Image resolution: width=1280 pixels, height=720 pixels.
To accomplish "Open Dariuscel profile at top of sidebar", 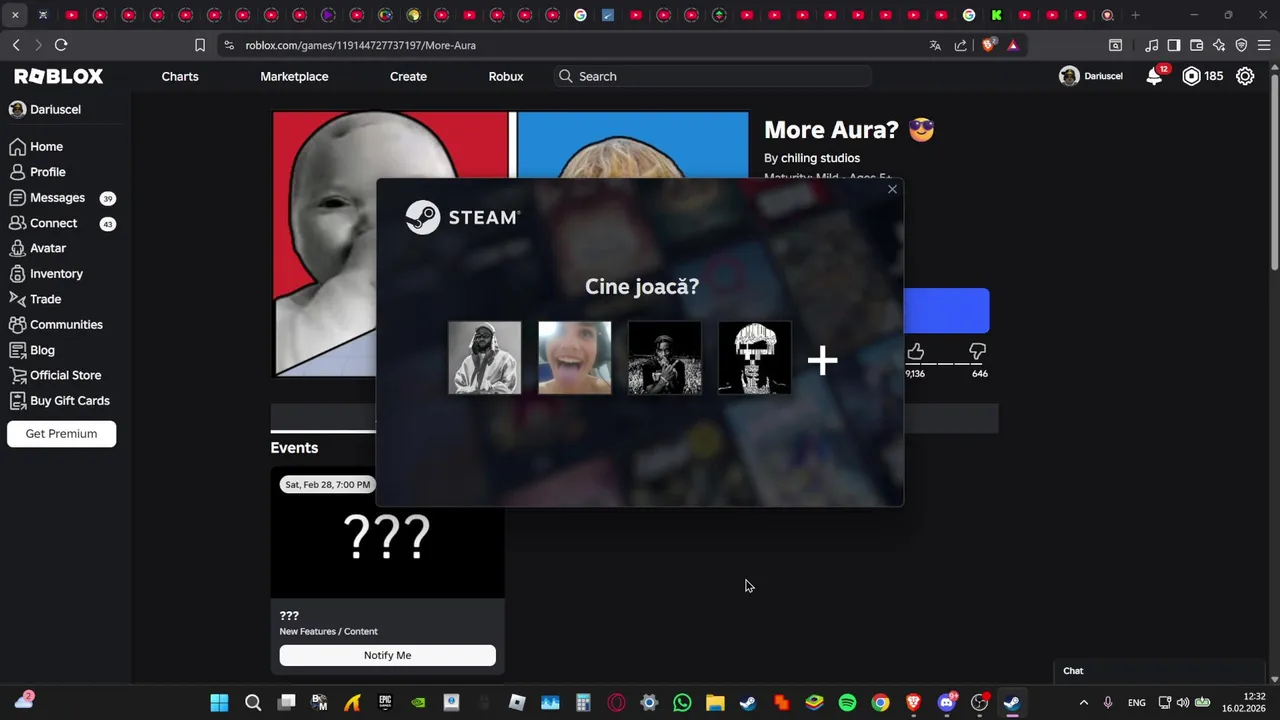I will click(45, 109).
